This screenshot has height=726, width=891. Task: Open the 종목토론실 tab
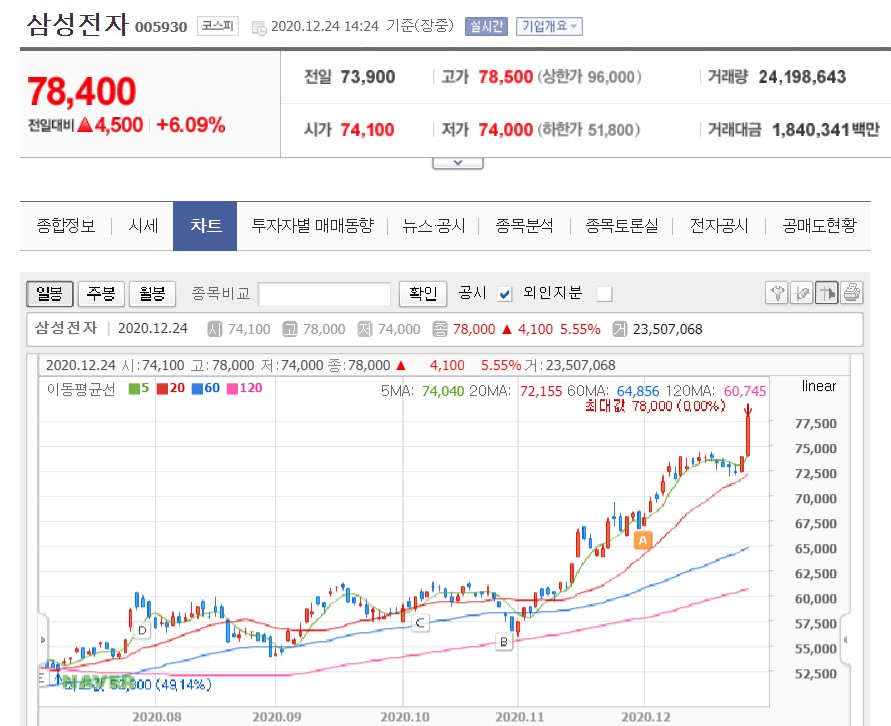[622, 226]
